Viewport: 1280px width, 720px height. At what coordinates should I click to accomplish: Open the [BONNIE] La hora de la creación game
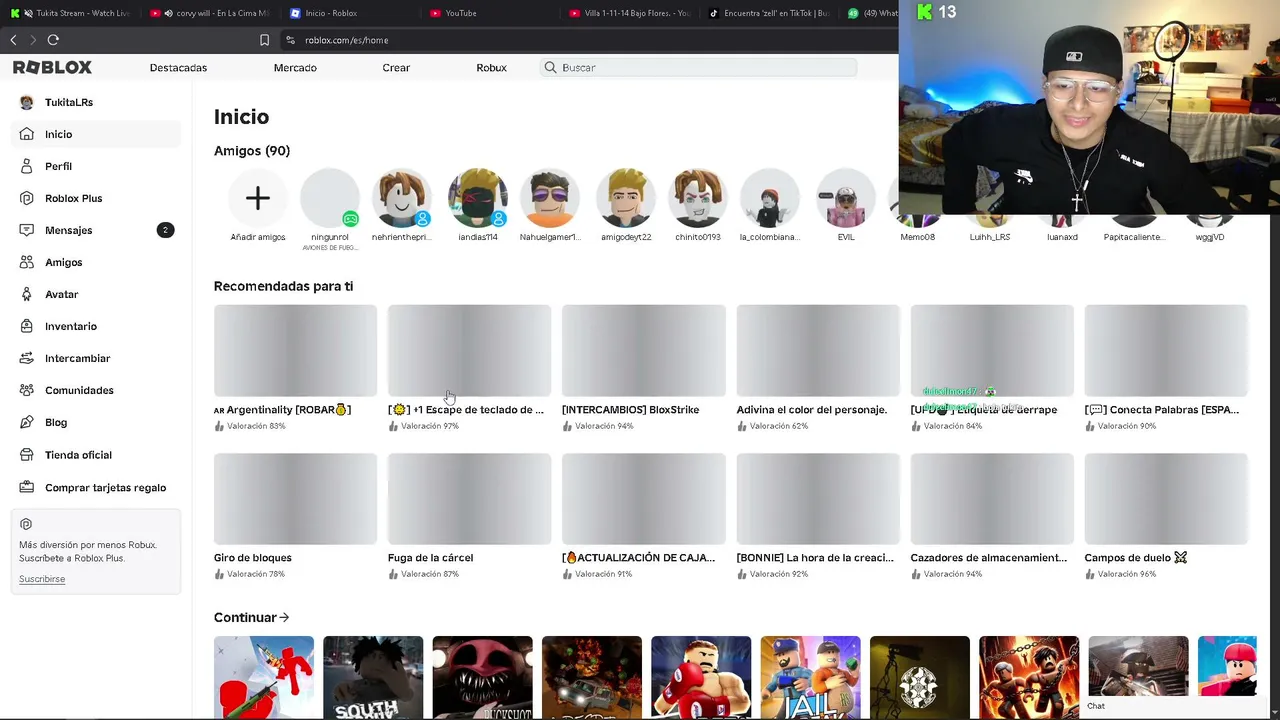[818, 516]
